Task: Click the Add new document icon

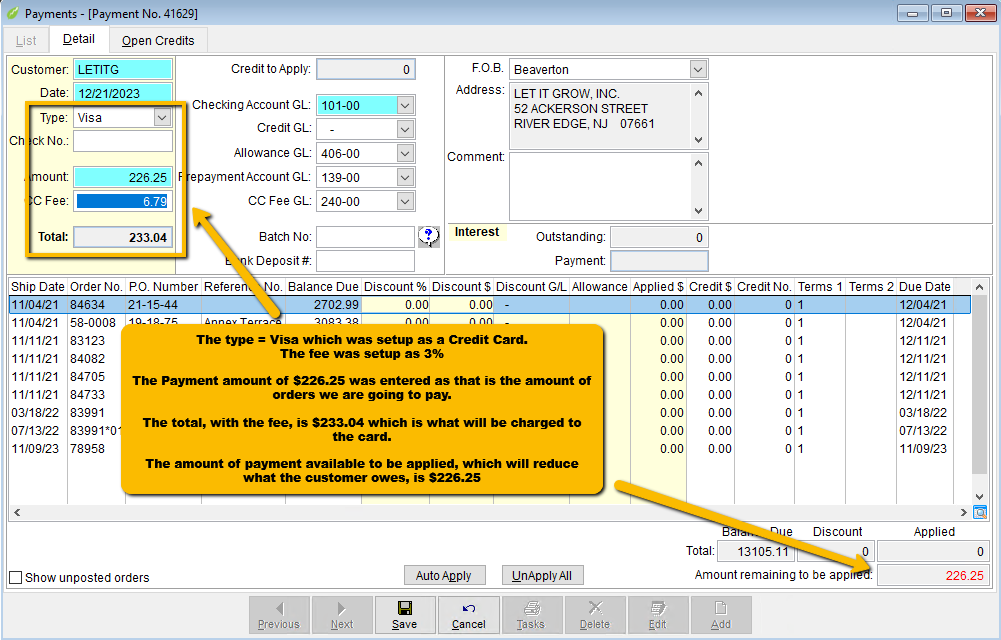Action: pyautogui.click(x=720, y=614)
